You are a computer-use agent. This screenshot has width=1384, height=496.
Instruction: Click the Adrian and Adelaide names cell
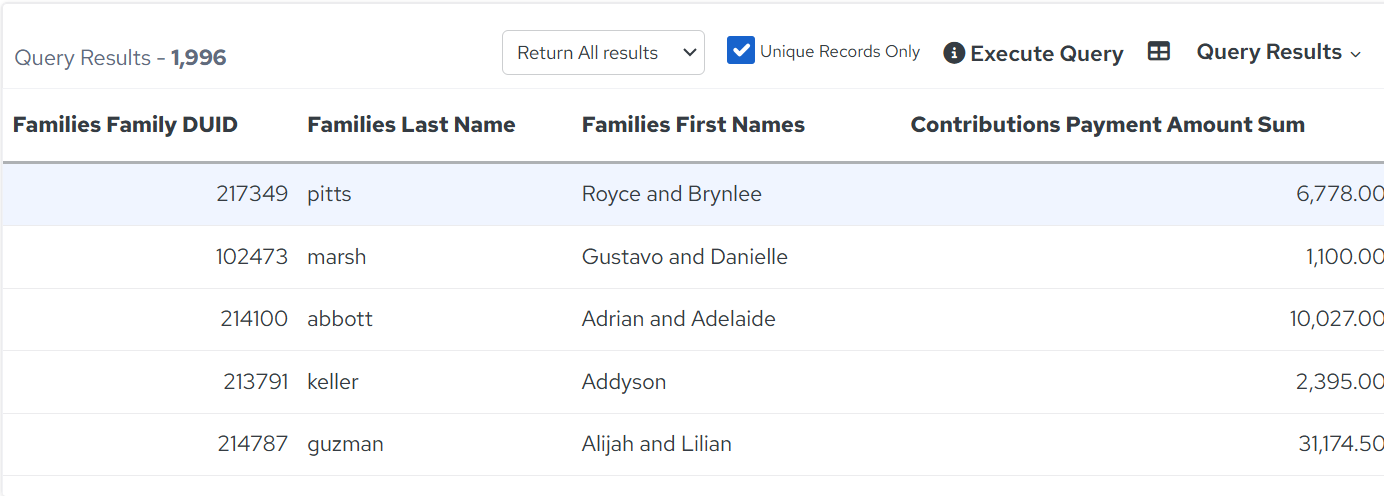pos(678,319)
